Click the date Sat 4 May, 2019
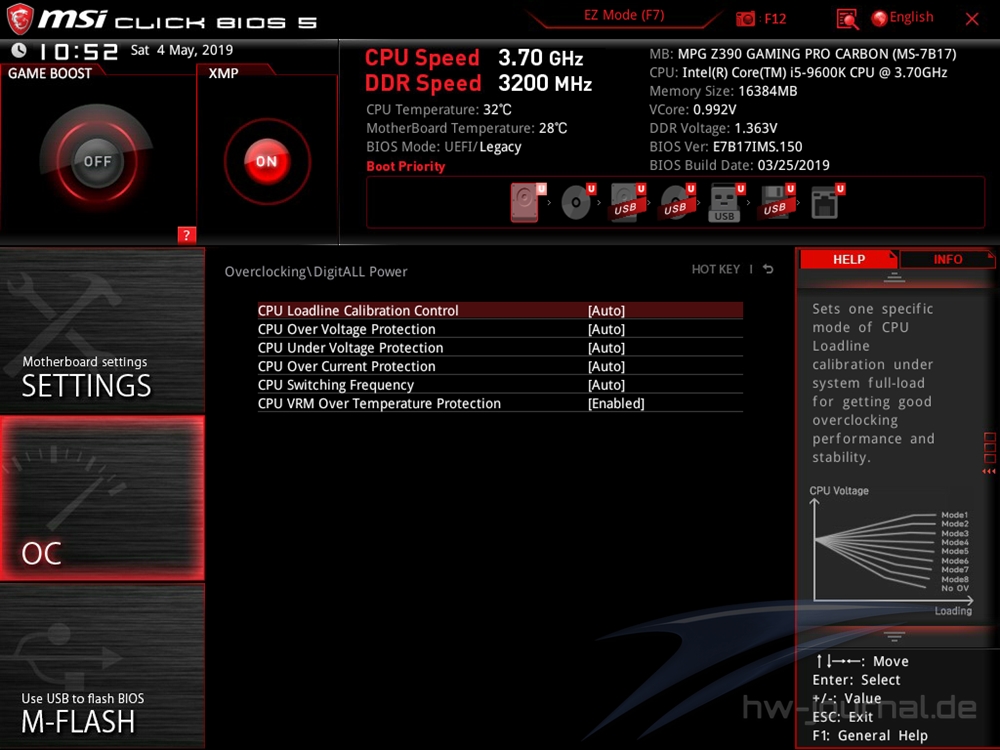This screenshot has height=750, width=1000. [x=182, y=50]
